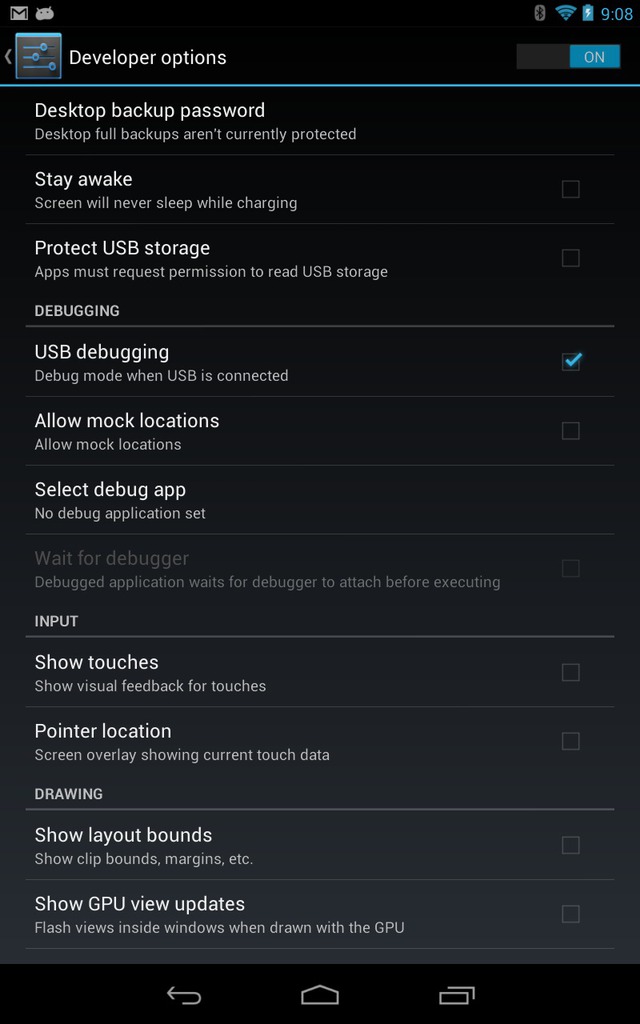Turn off the Developer options ON switch
The height and width of the screenshot is (1024, 640).
568,57
